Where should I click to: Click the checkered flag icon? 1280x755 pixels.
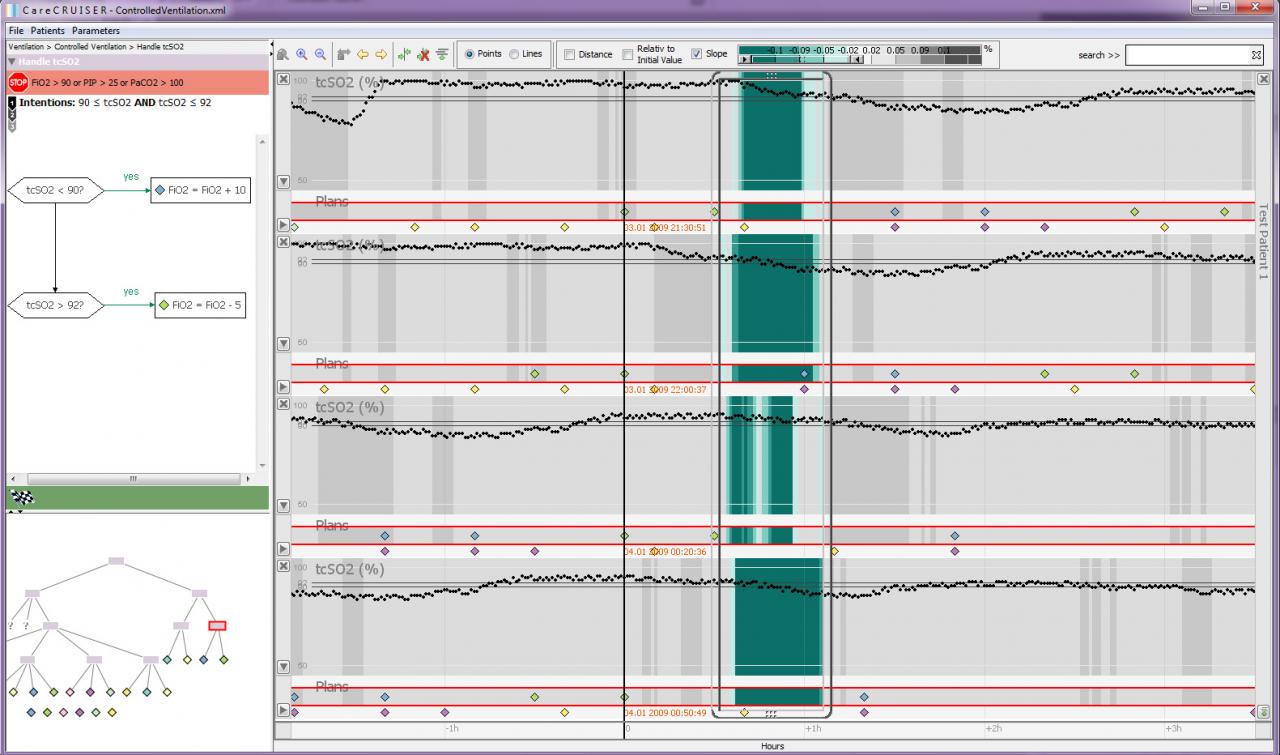click(21, 497)
